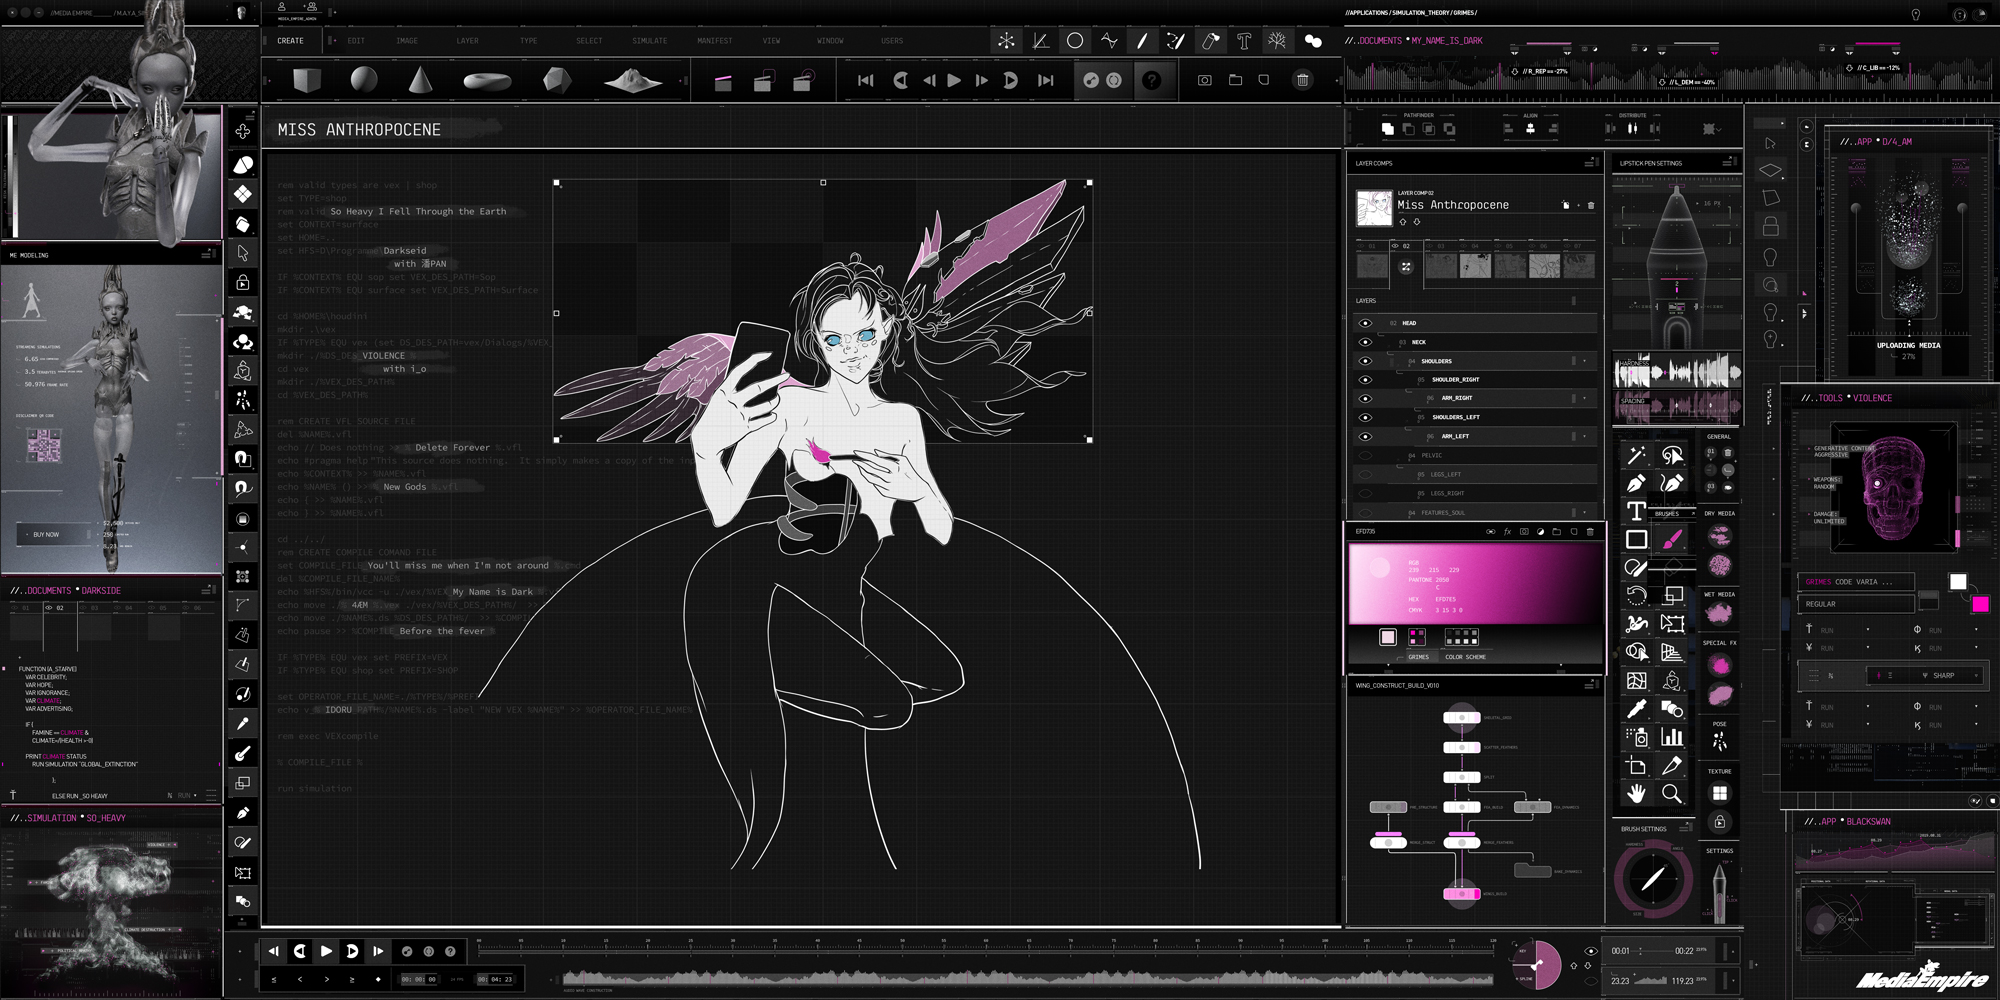Toggle visibility of the ARM_RIGHT layer

1365,398
